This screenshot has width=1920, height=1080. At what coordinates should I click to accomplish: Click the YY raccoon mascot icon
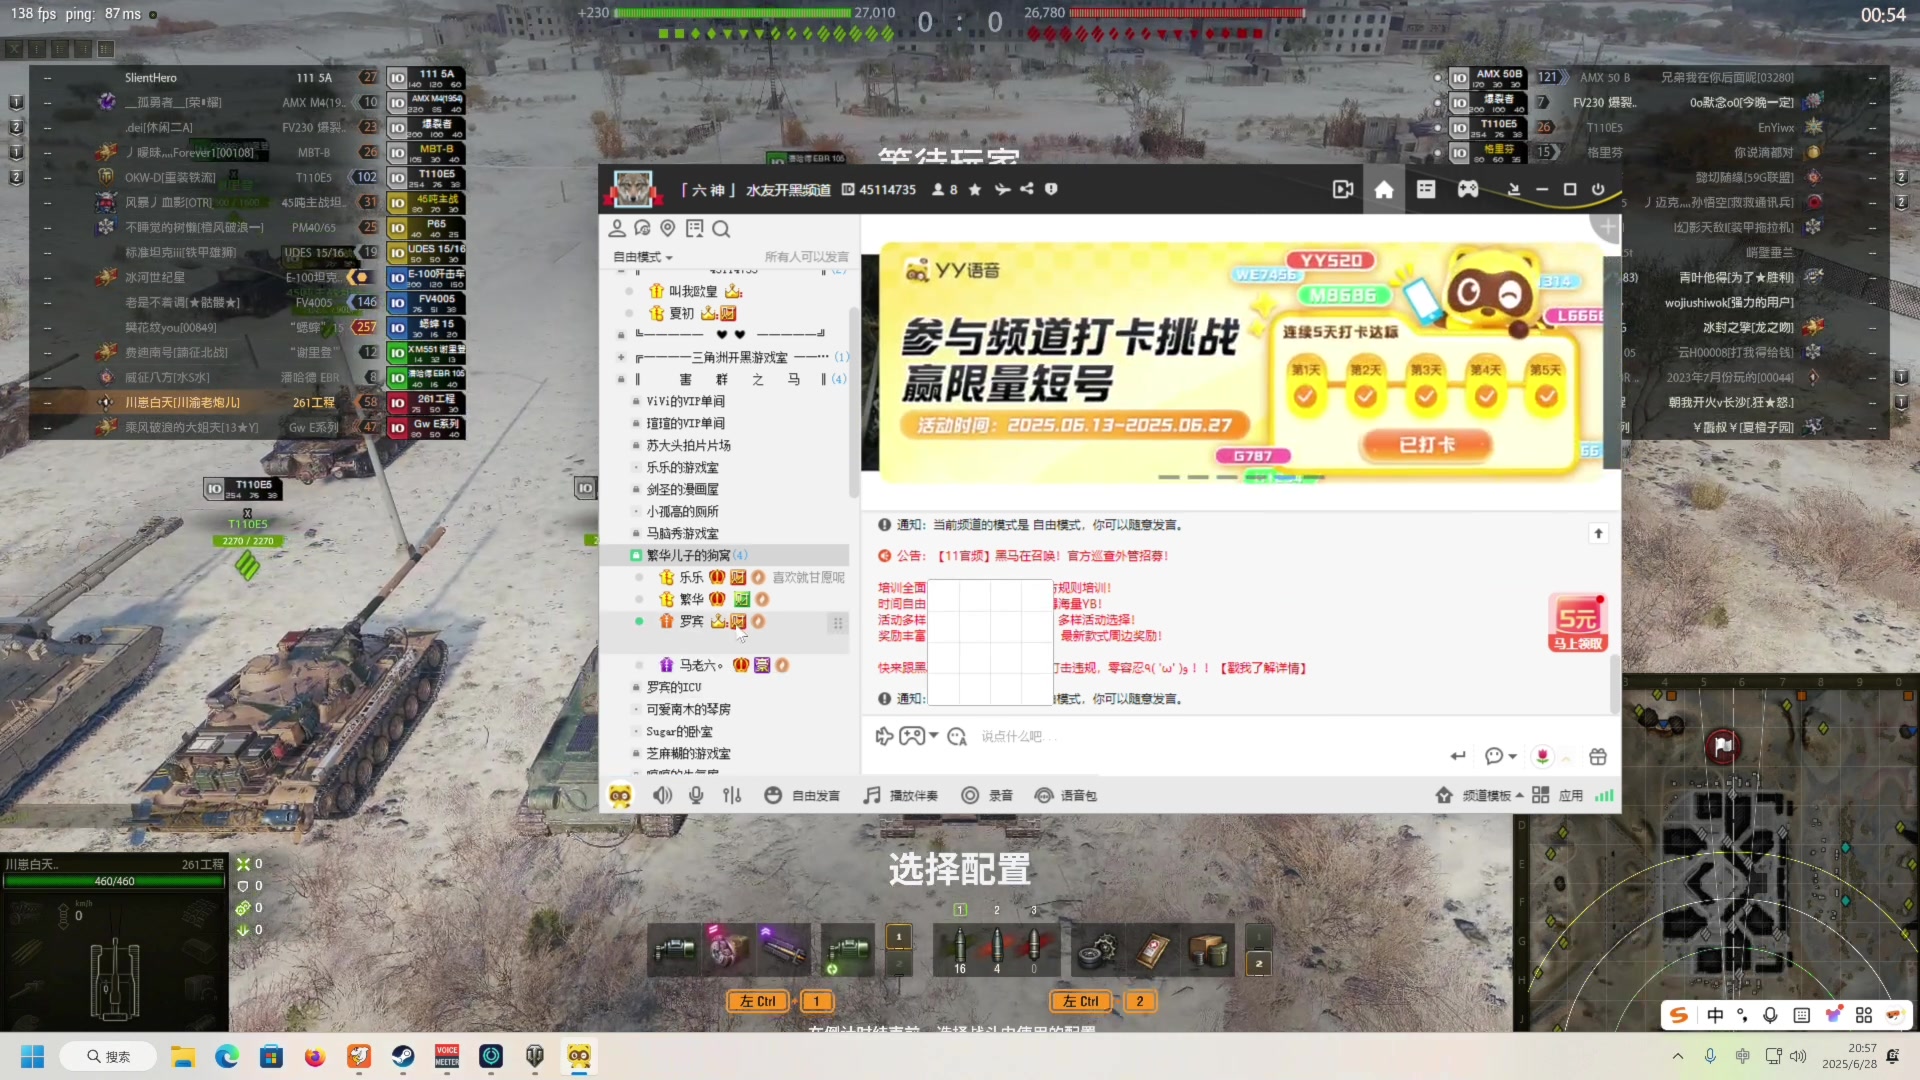point(620,796)
